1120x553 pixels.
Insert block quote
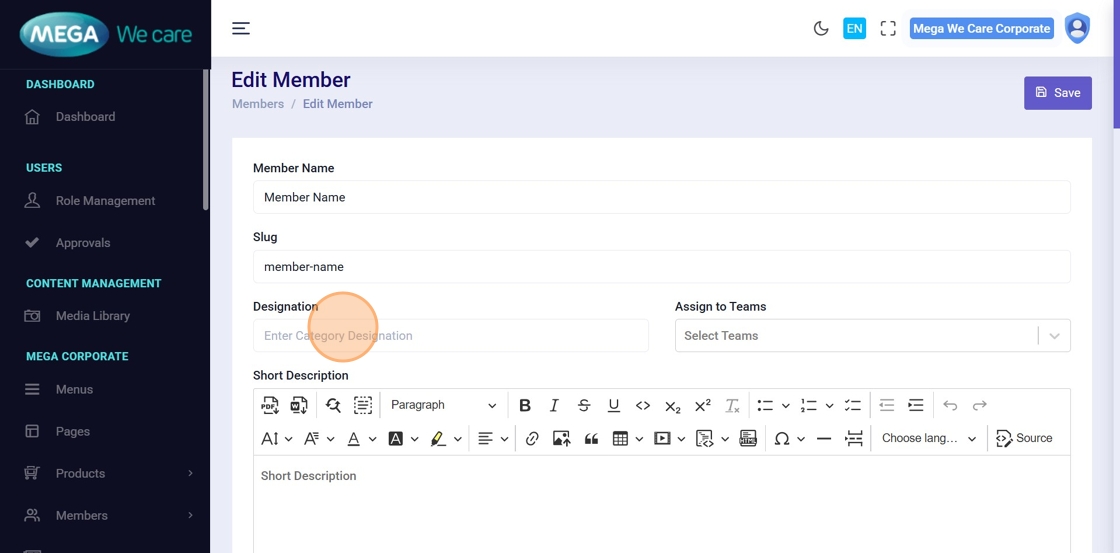tap(591, 438)
